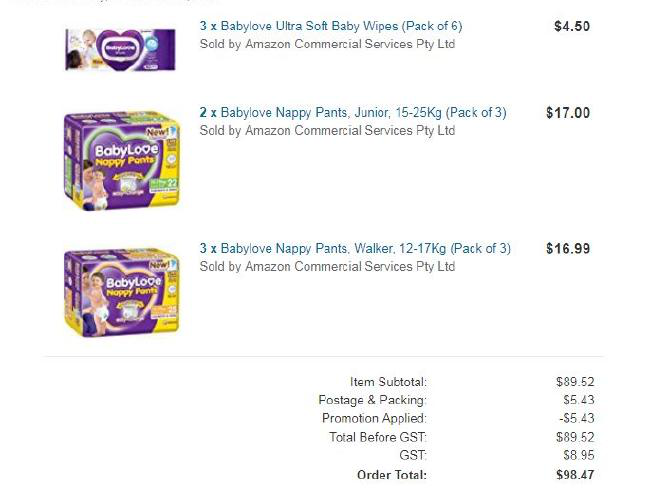Screen dimensions: 650x488
Task: Select the $4.50 wipes price
Action: tap(572, 27)
